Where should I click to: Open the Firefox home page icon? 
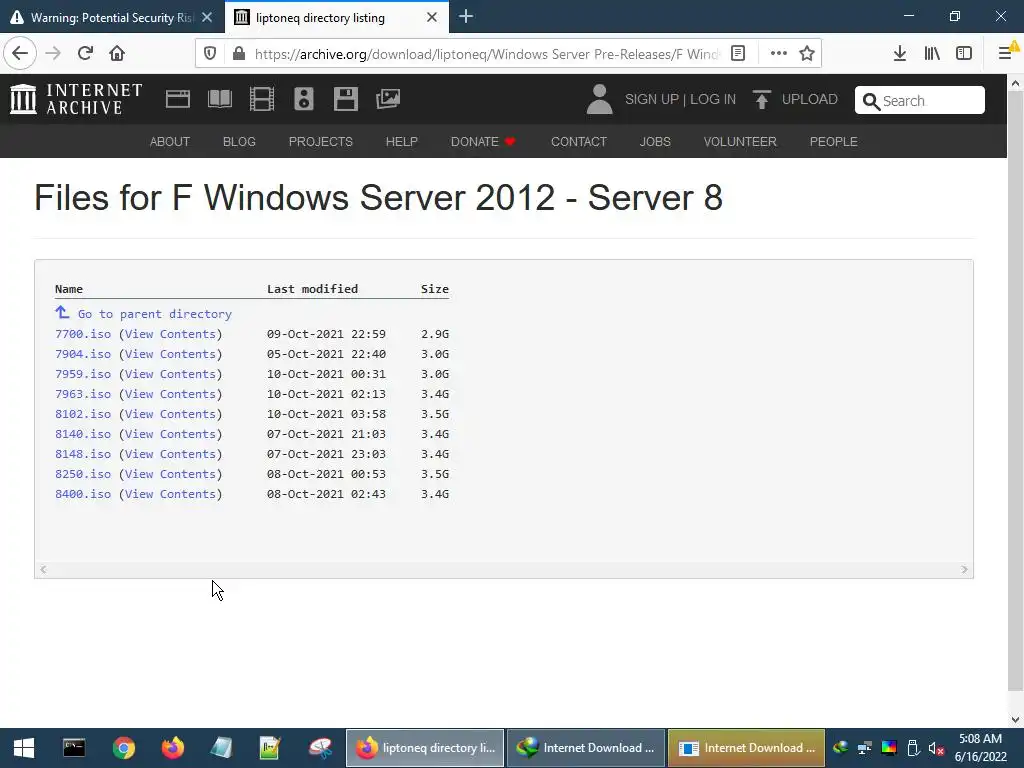(117, 53)
